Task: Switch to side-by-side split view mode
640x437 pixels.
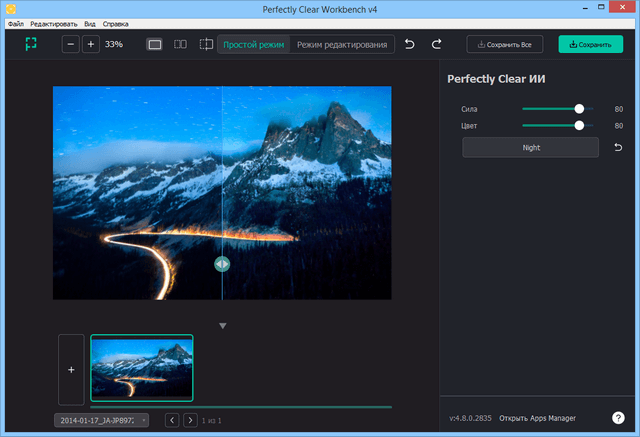Action: (x=180, y=44)
